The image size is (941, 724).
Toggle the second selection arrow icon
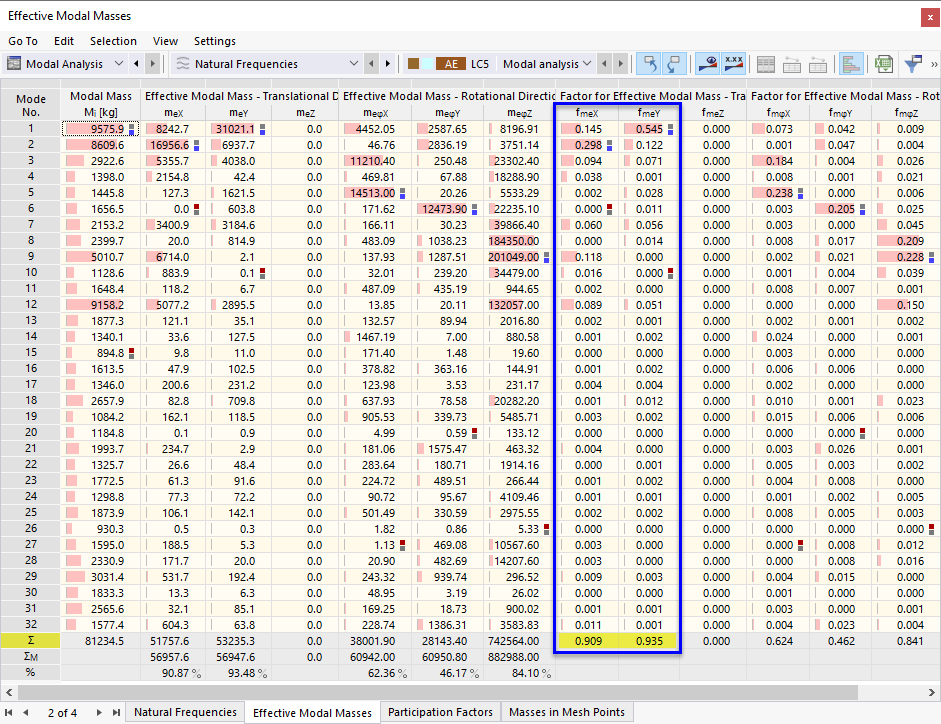[x=675, y=64]
